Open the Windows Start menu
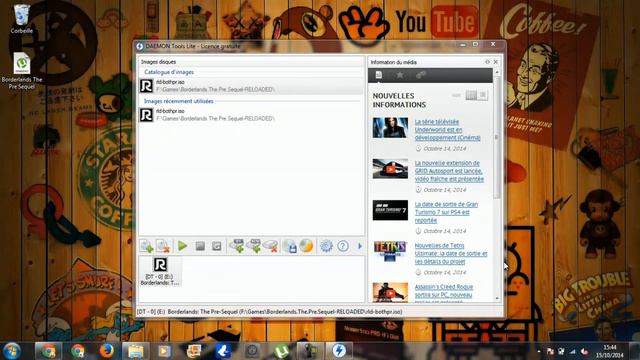This screenshot has height=360, width=640. pyautogui.click(x=12, y=351)
